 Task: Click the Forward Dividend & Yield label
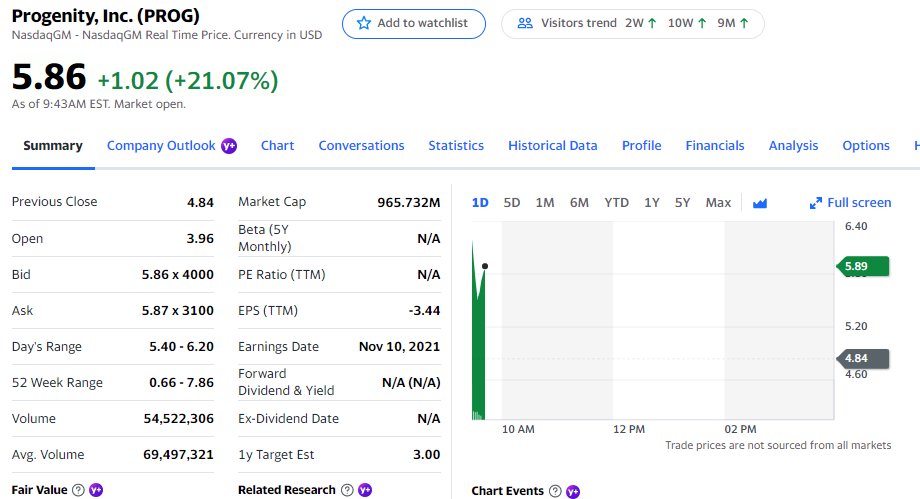286,382
